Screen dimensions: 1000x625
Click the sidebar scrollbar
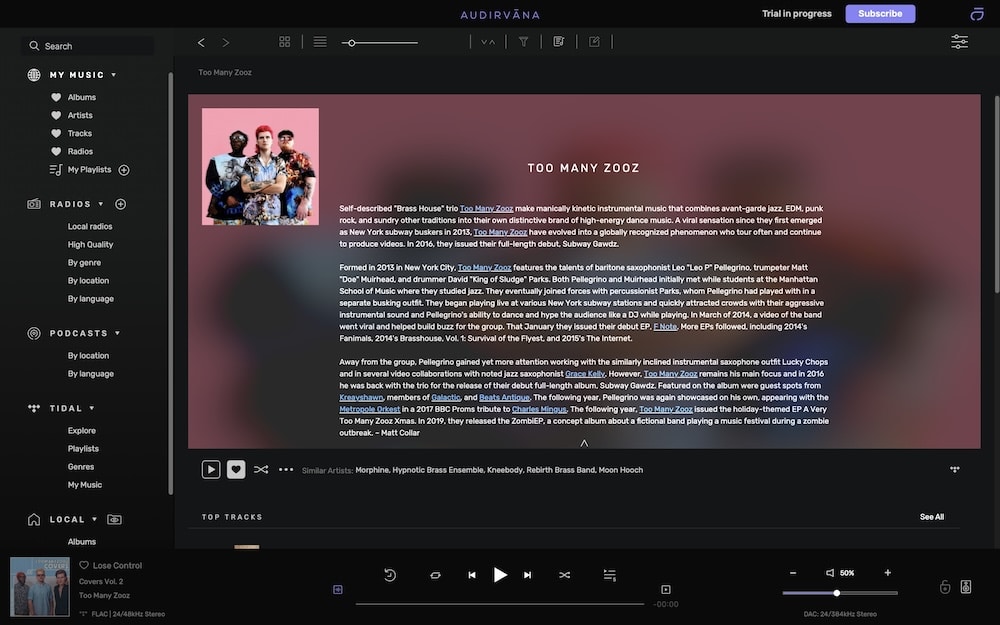click(170, 284)
